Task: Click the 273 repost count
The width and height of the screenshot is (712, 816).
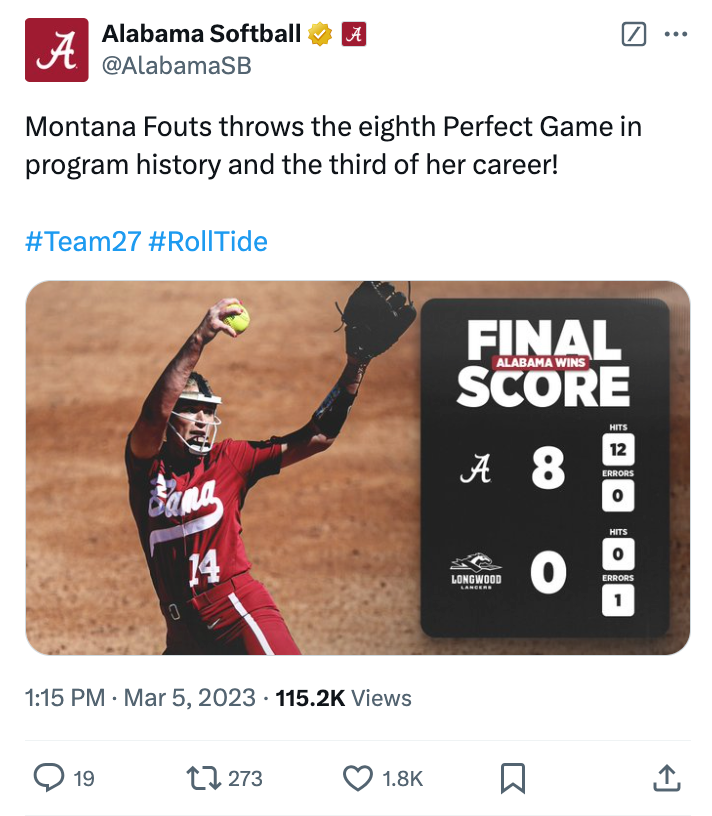Action: (x=246, y=778)
